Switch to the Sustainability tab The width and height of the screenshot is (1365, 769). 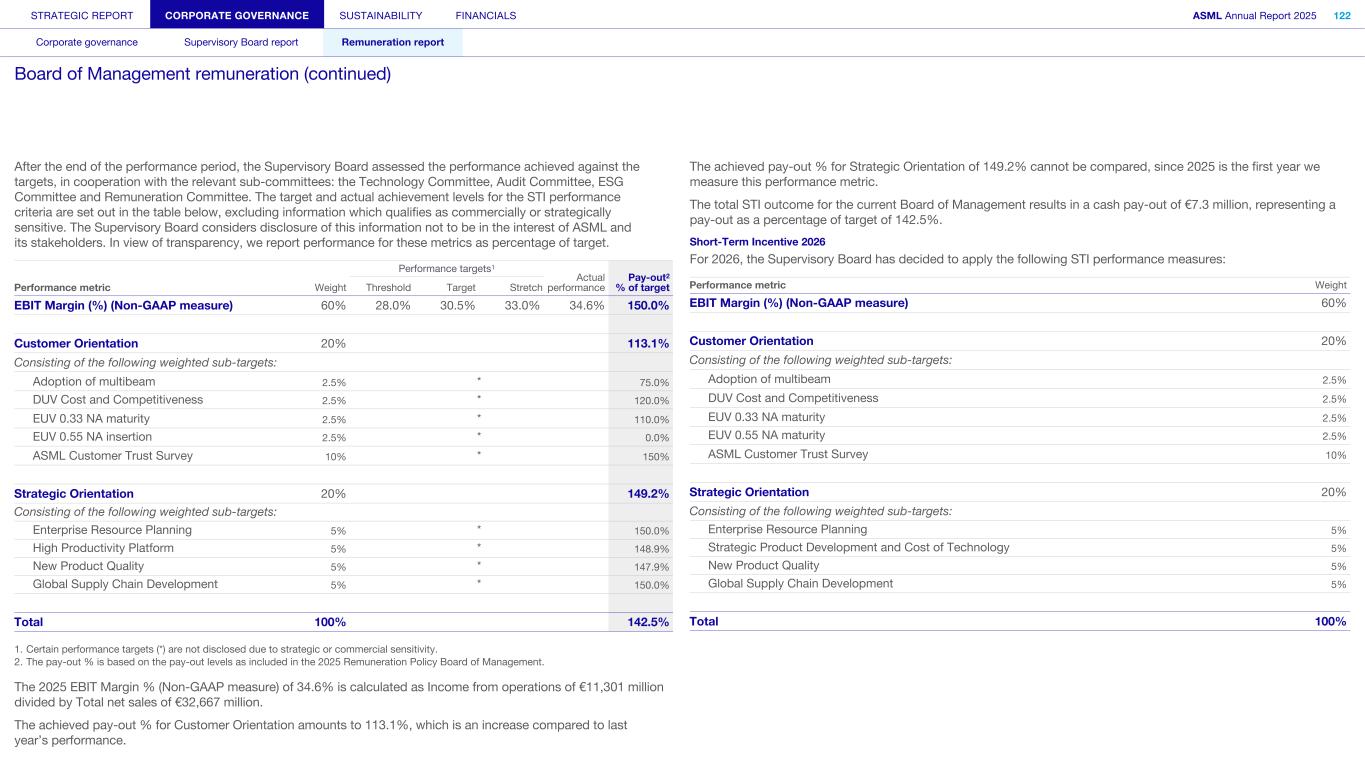[380, 15]
